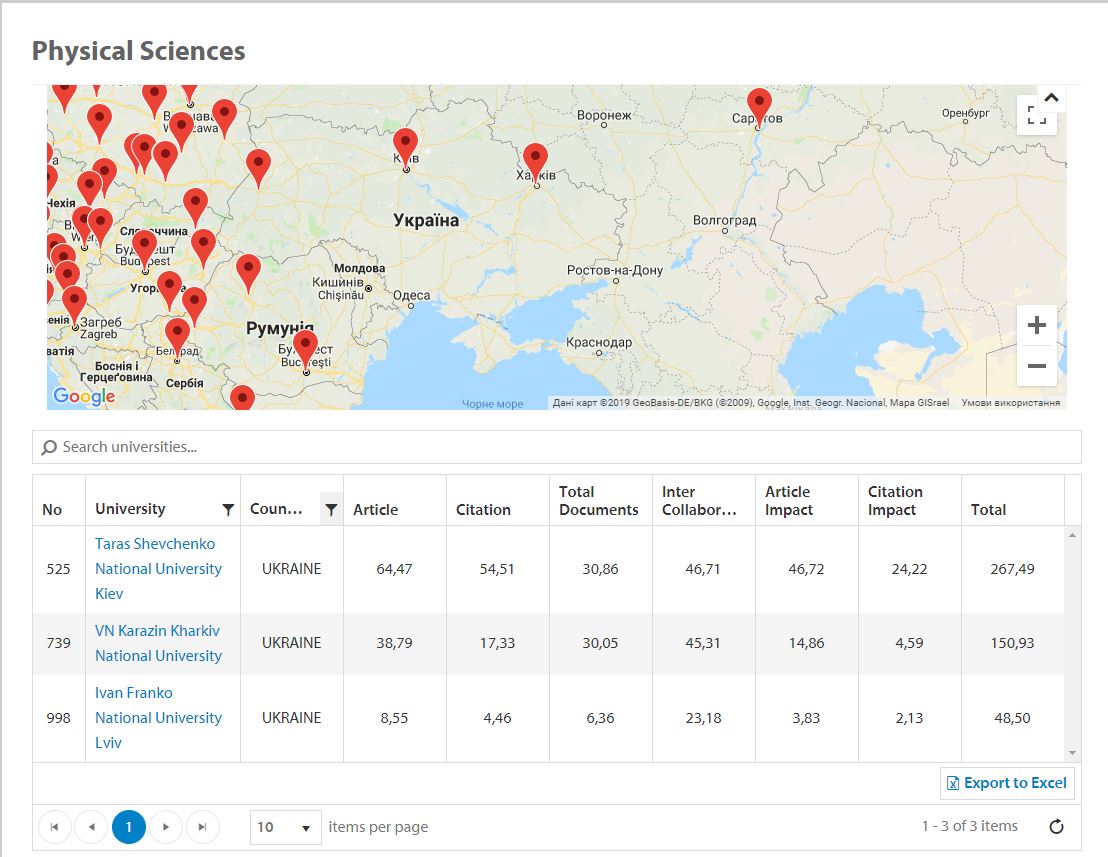Image resolution: width=1108 pixels, height=857 pixels.
Task: Click scrollbar up arrow in table
Action: pos(1072,536)
